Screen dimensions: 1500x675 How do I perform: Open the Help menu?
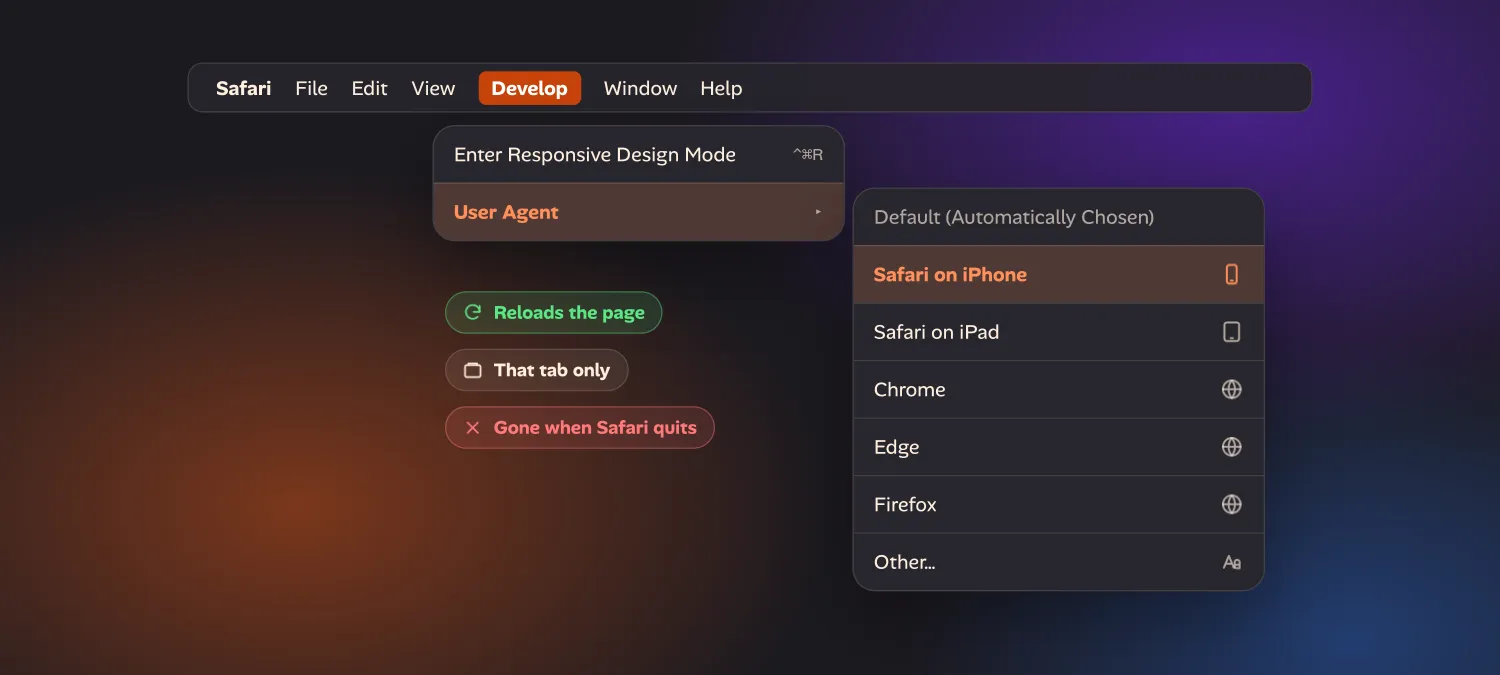click(x=721, y=88)
